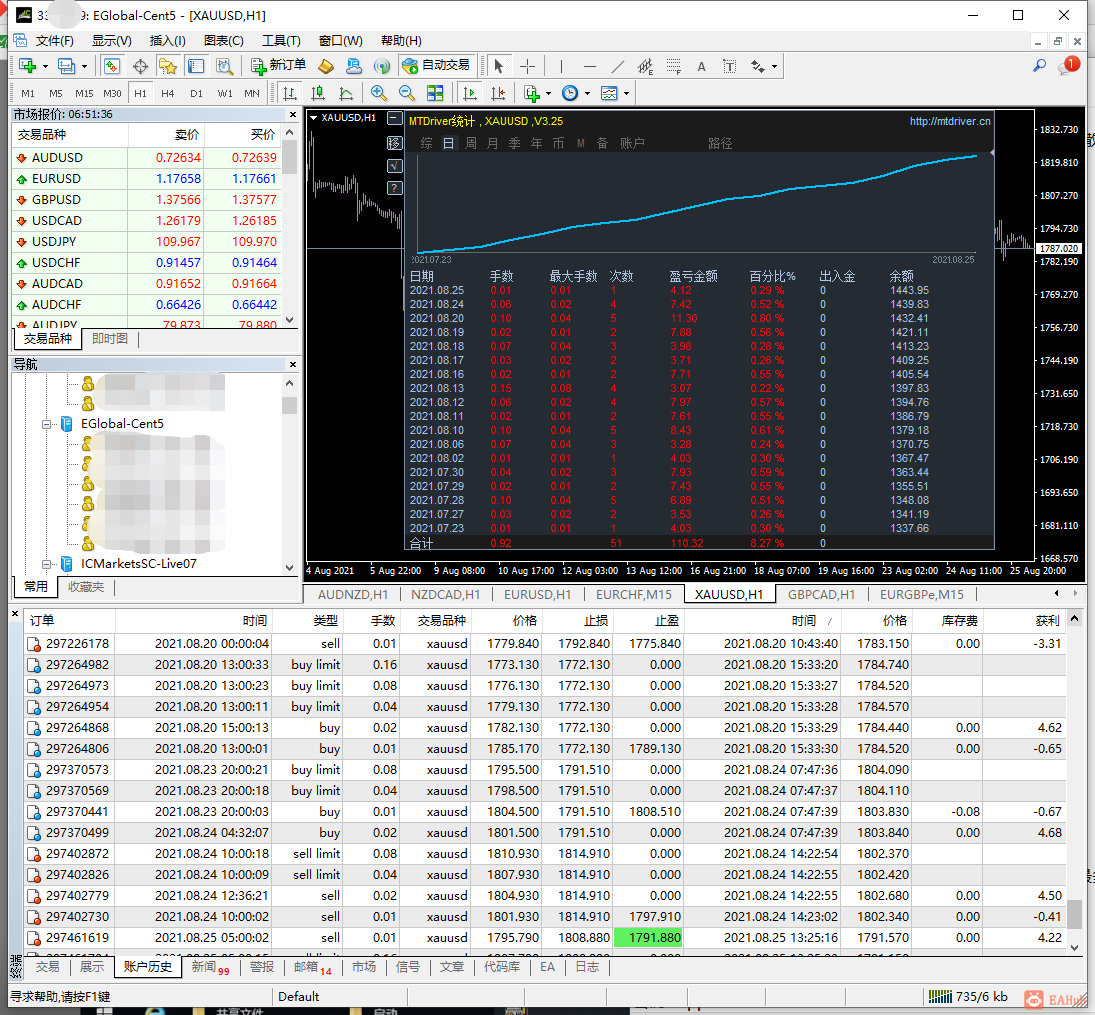
Task: Select the vertical line drawing tool
Action: tap(561, 66)
